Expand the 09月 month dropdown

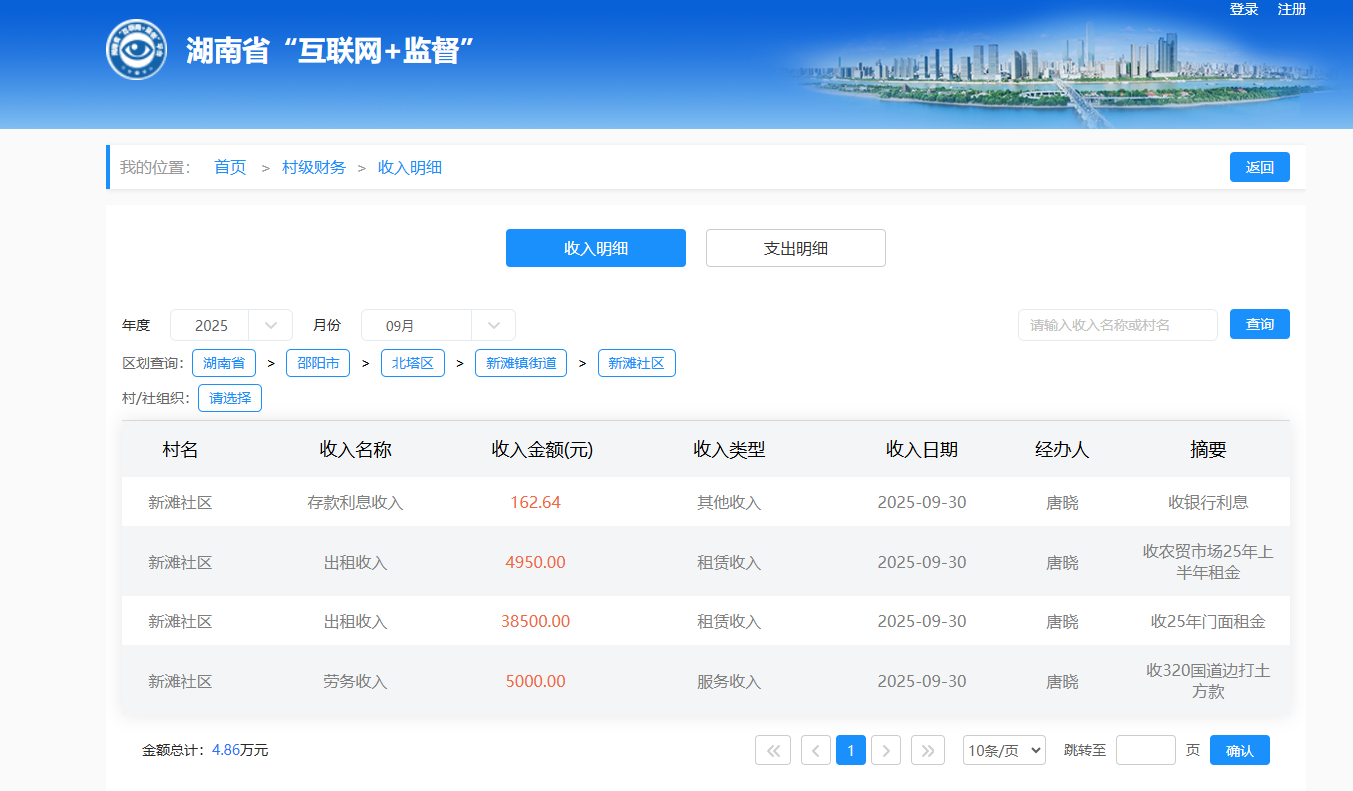tap(438, 325)
